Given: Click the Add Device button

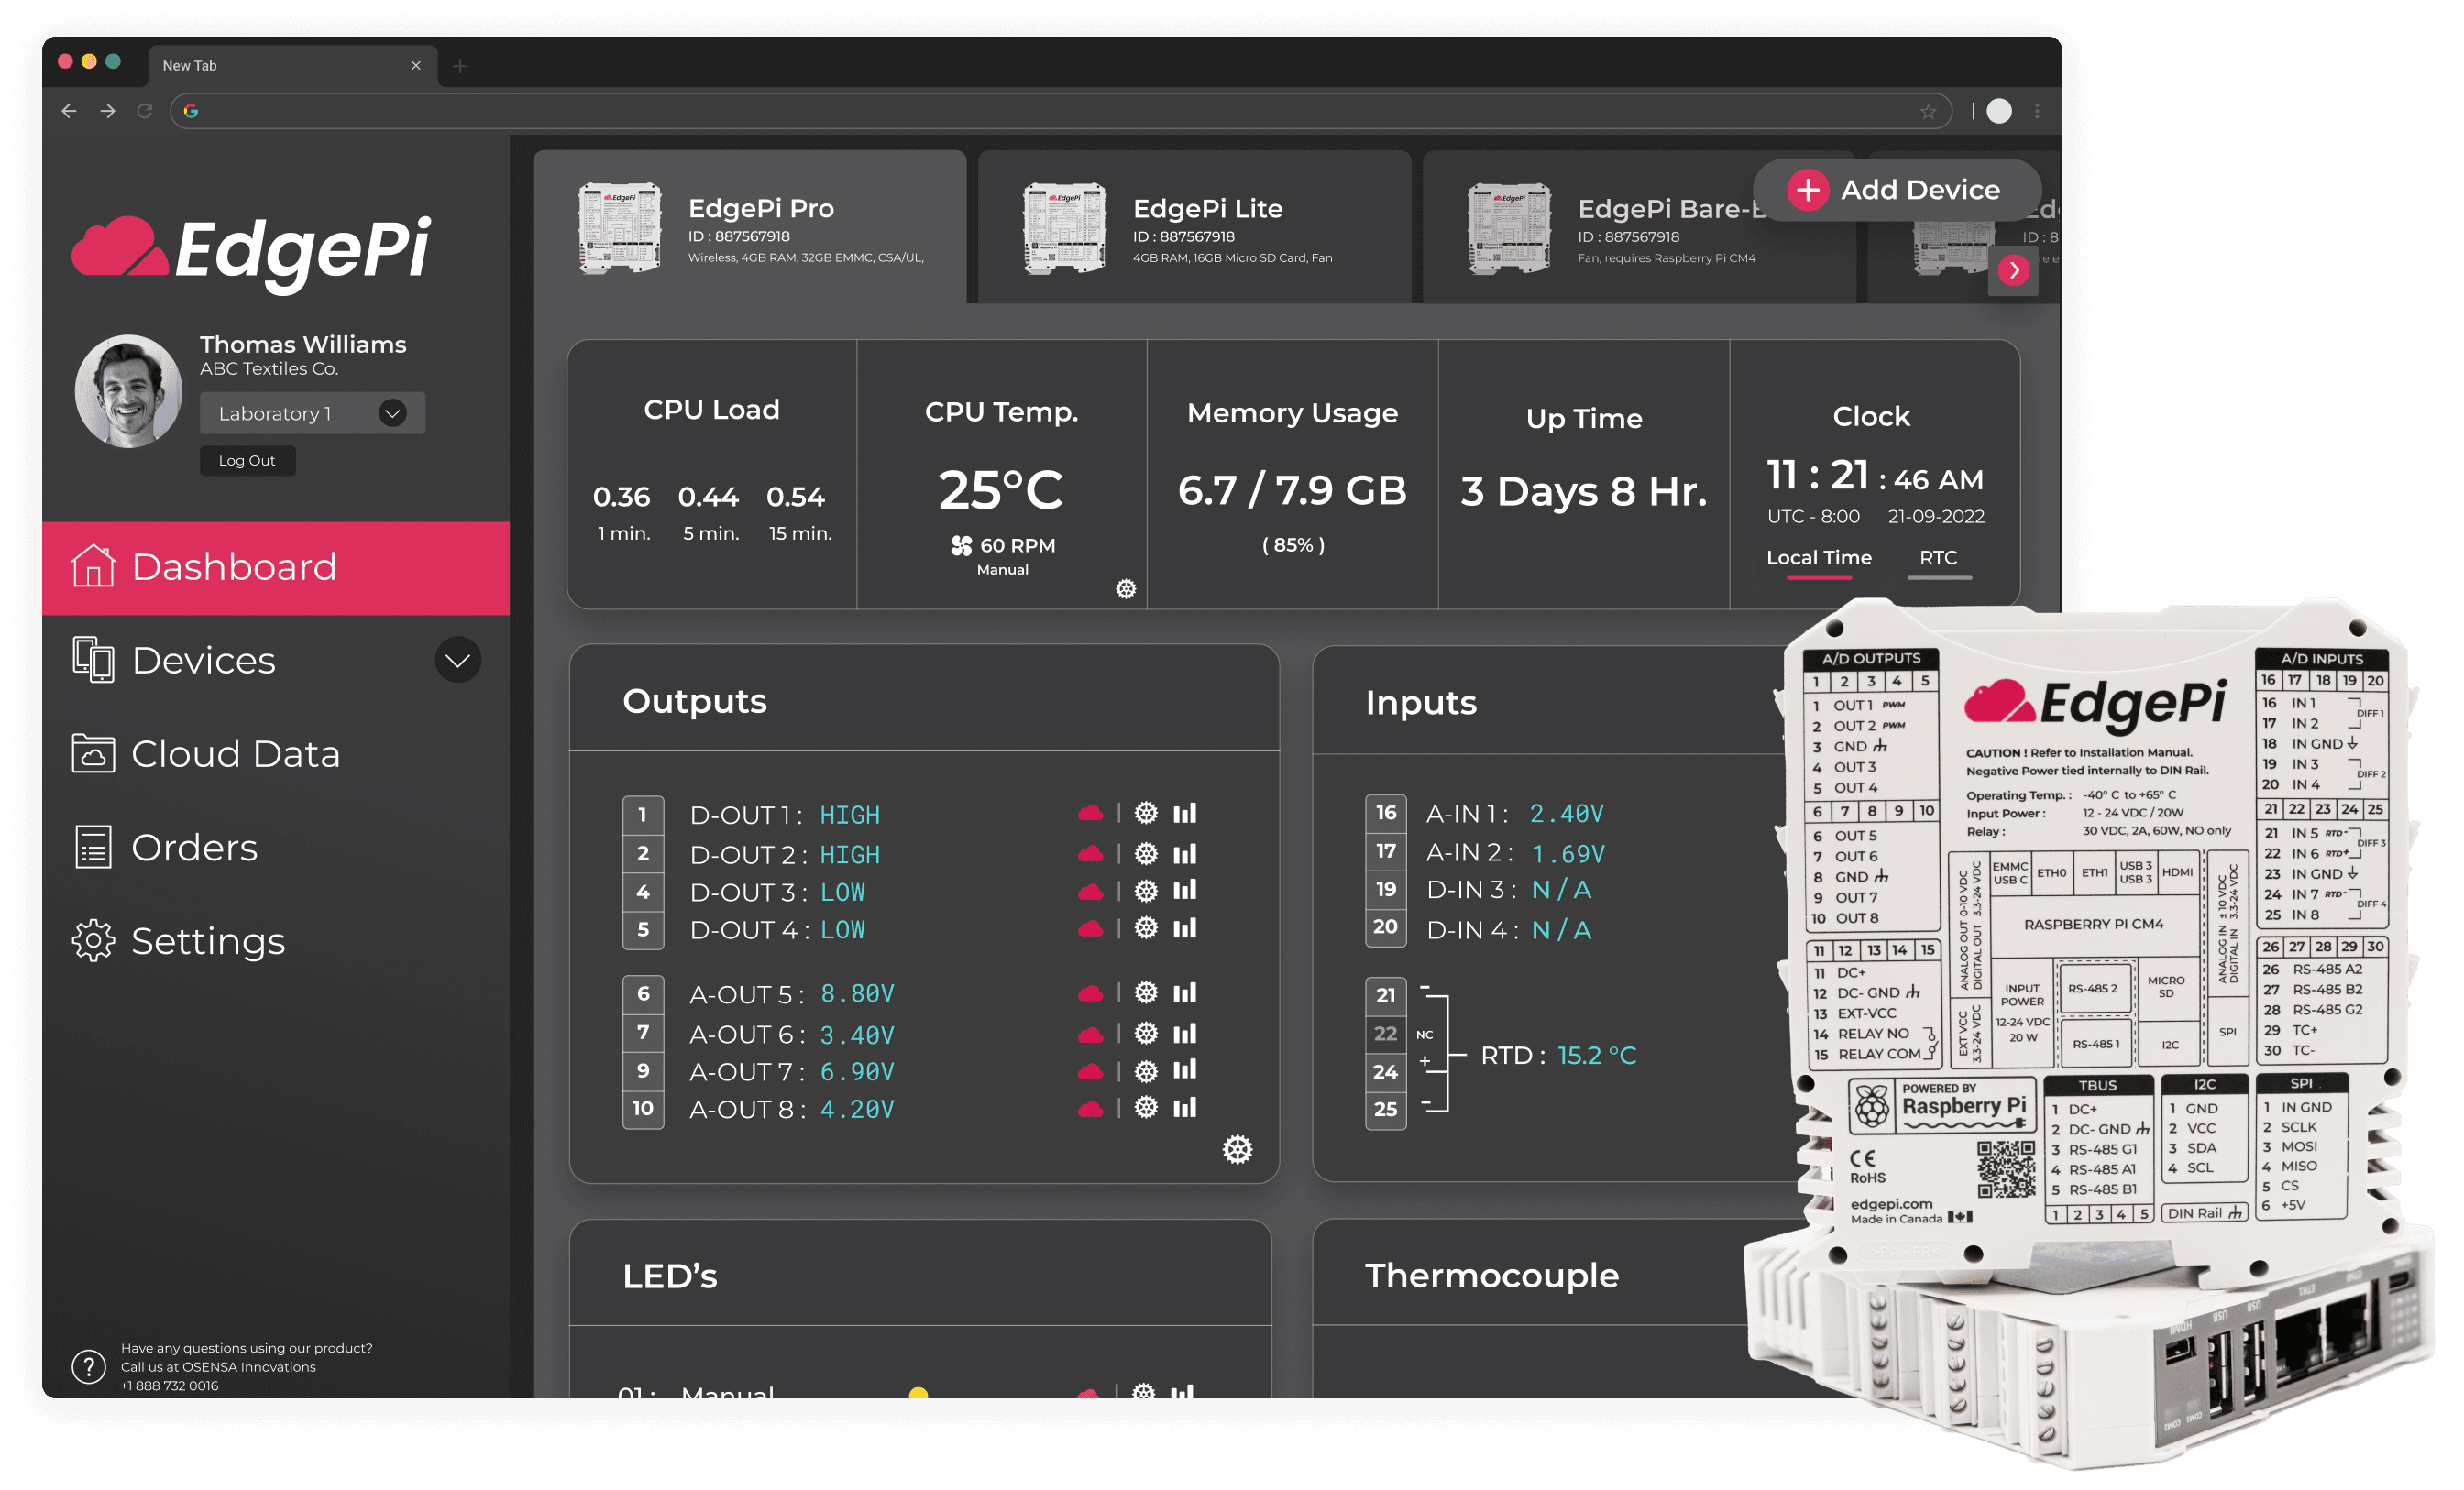Looking at the screenshot, I should pyautogui.click(x=1897, y=190).
